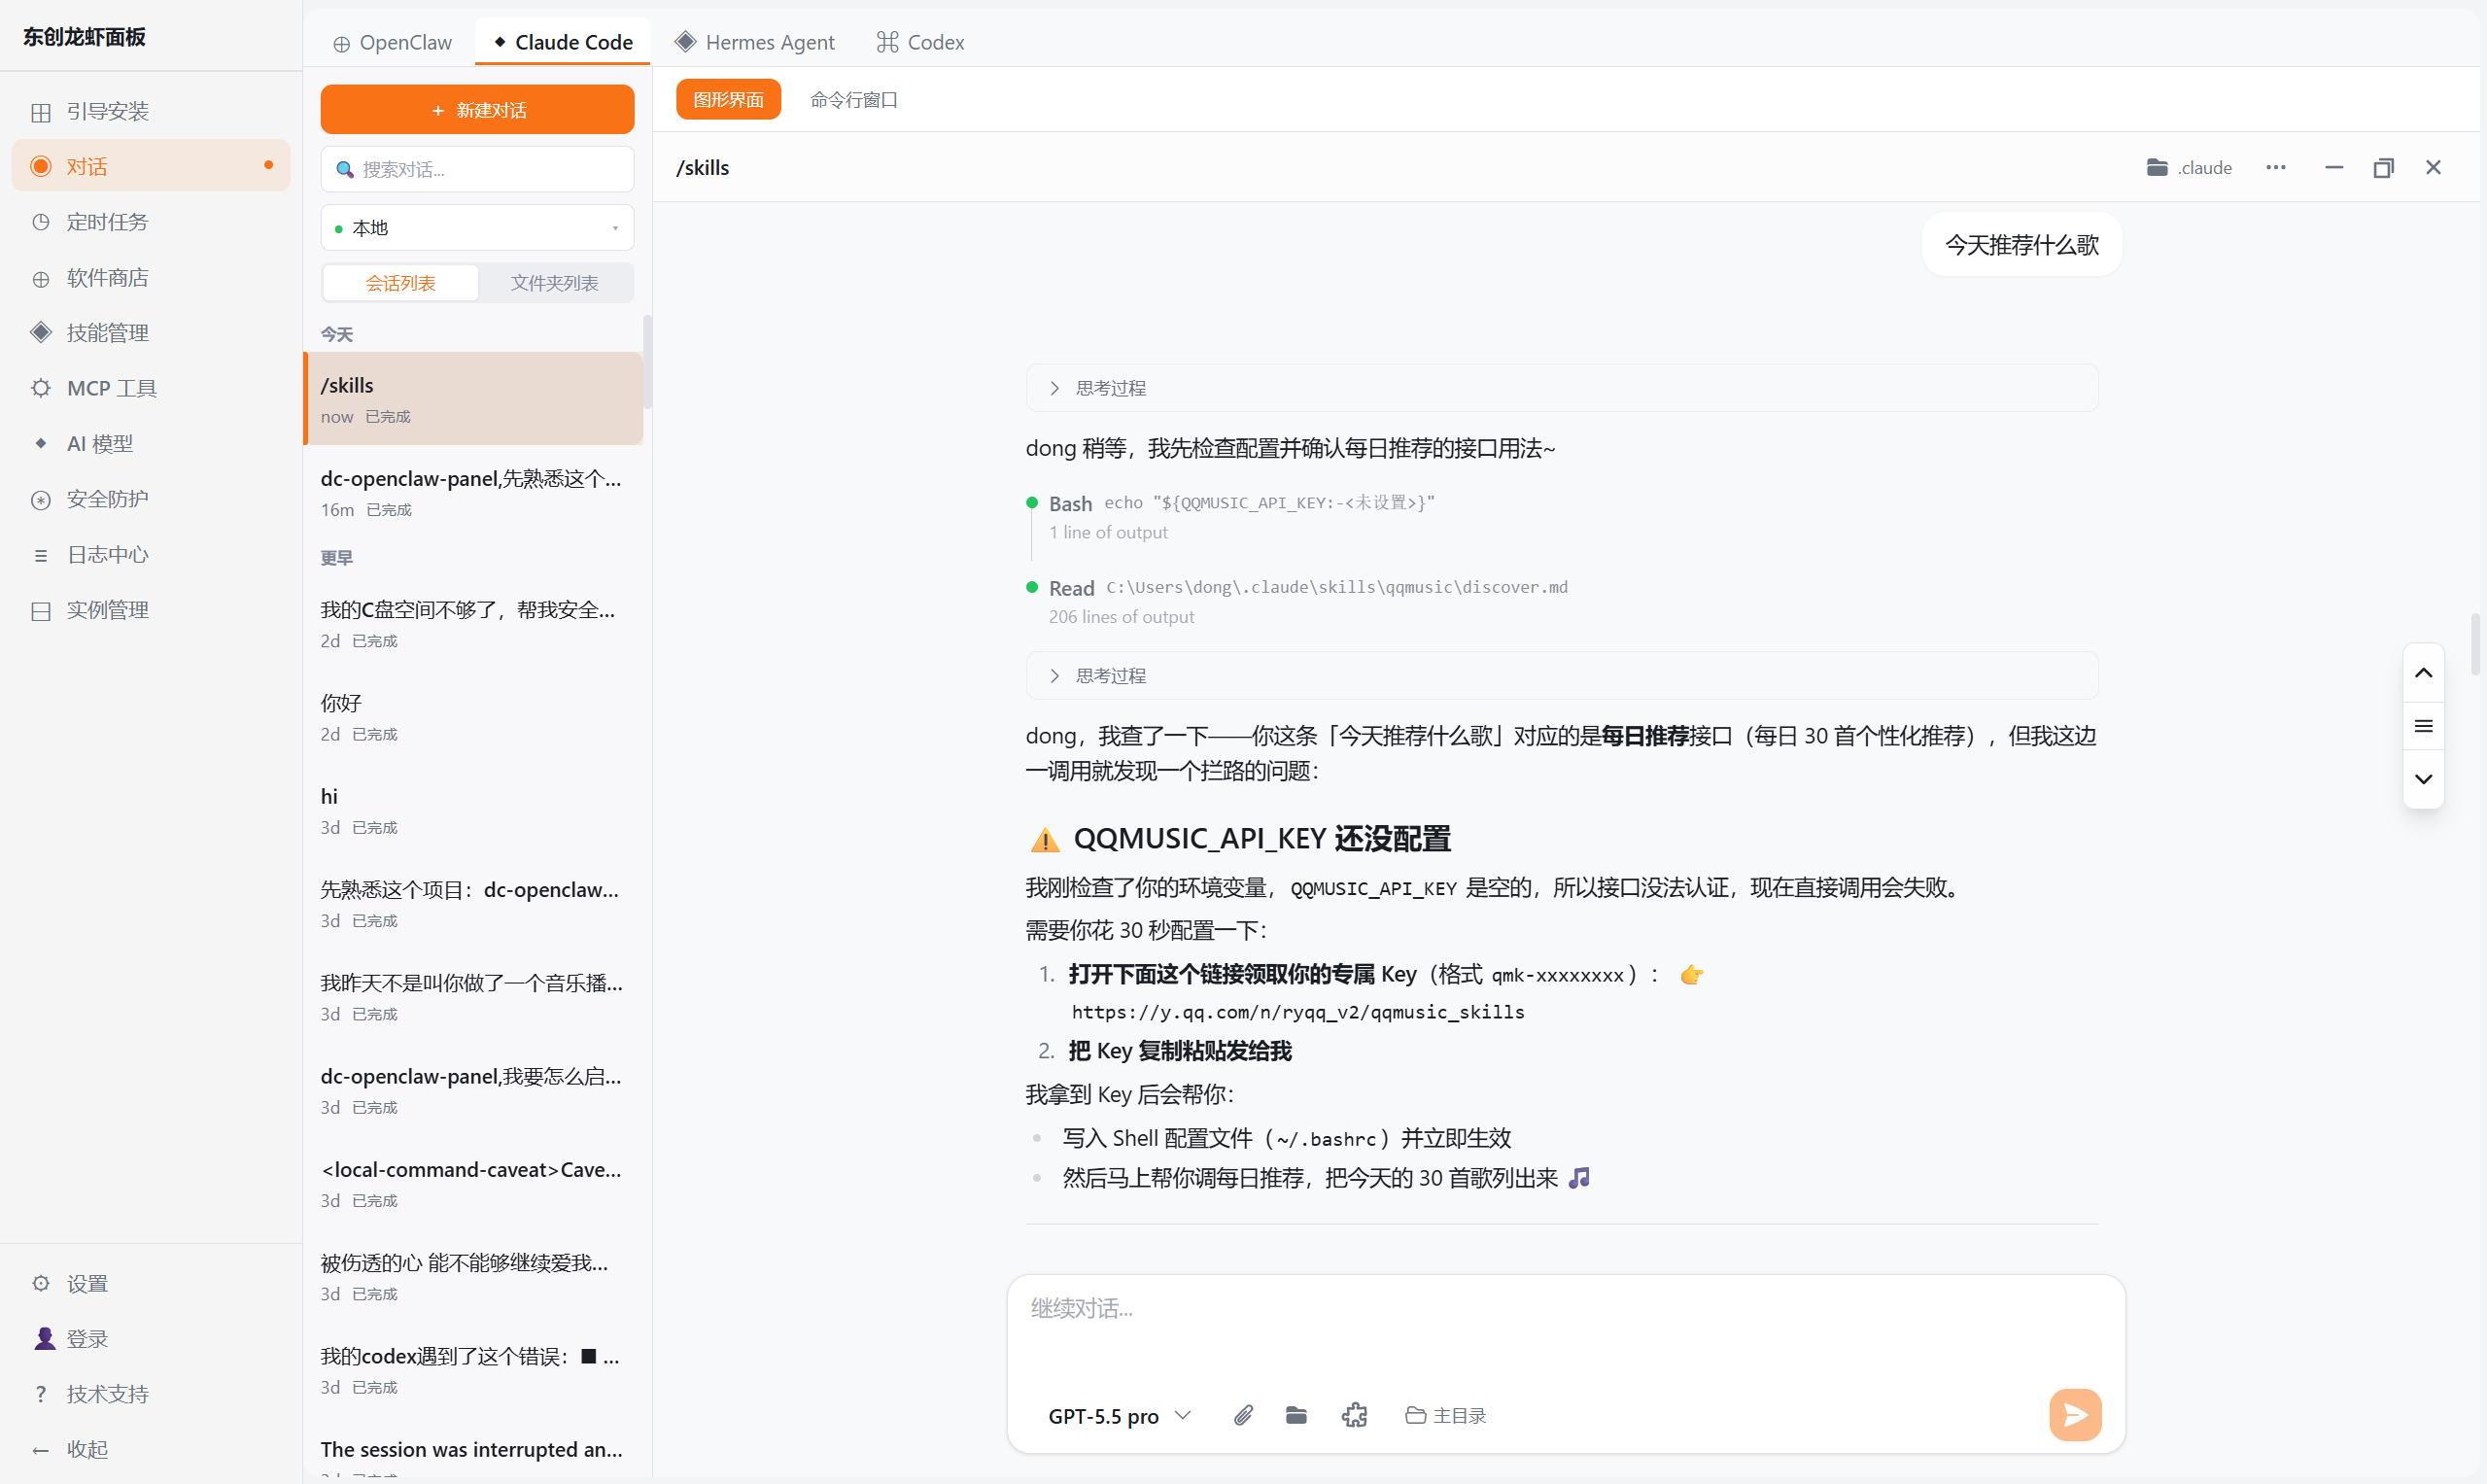Switch to Codex tab
Viewport: 2487px width, 1484px height.
click(920, 42)
